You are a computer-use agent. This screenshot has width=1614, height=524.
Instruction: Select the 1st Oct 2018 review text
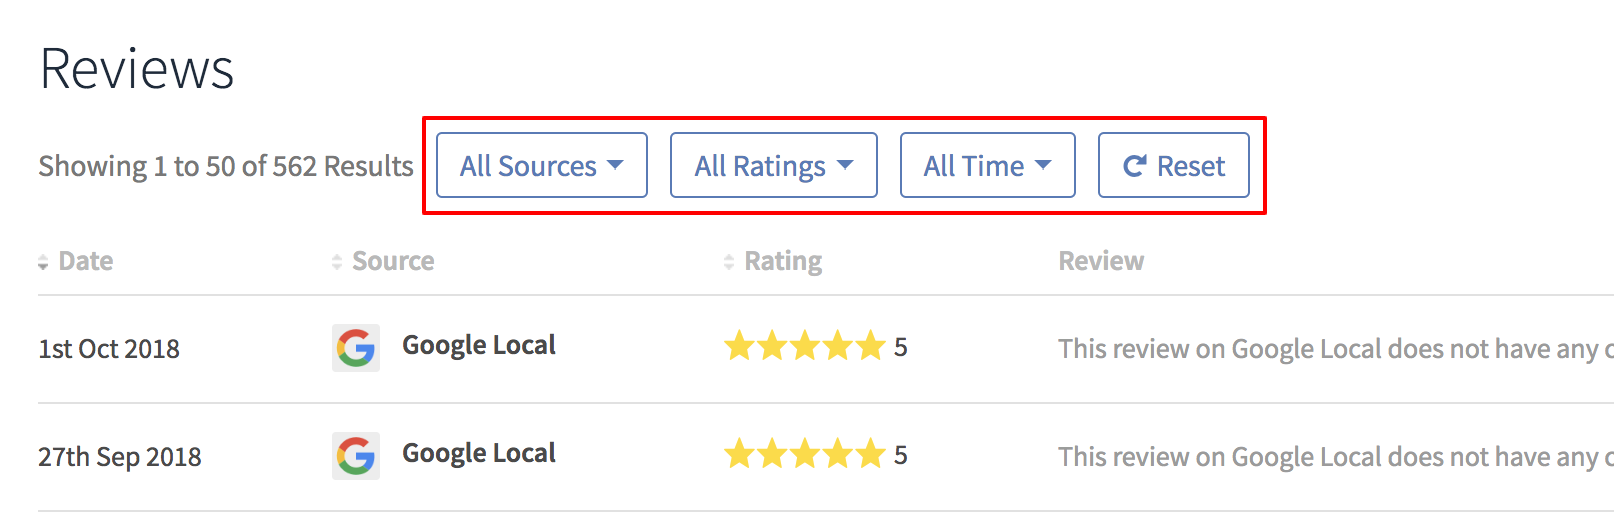tap(1336, 348)
